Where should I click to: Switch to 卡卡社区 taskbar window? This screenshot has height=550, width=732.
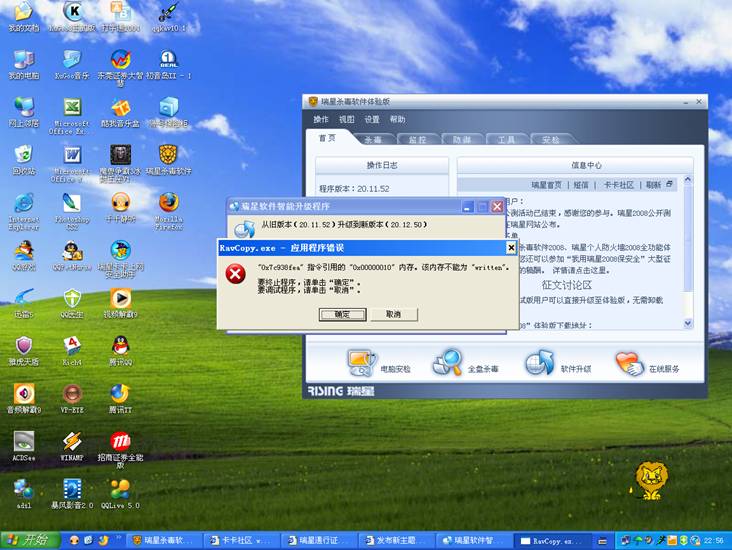tap(241, 541)
